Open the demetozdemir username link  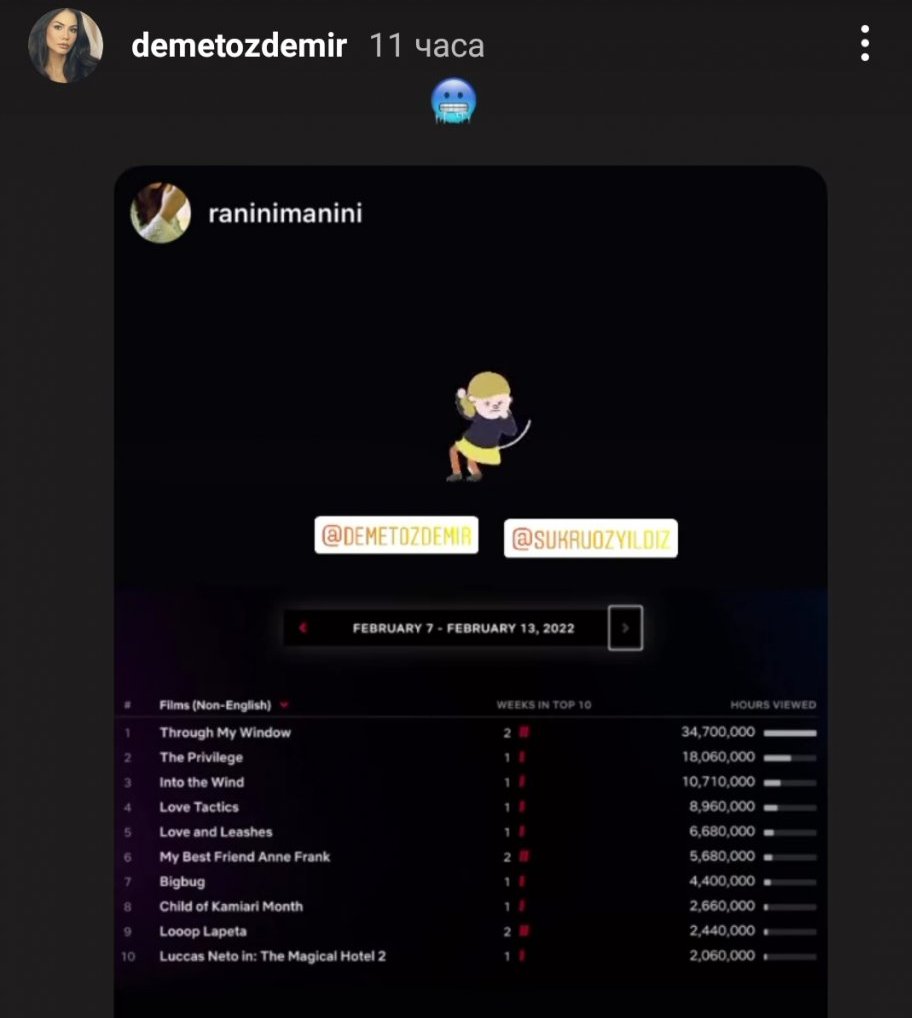click(x=239, y=45)
